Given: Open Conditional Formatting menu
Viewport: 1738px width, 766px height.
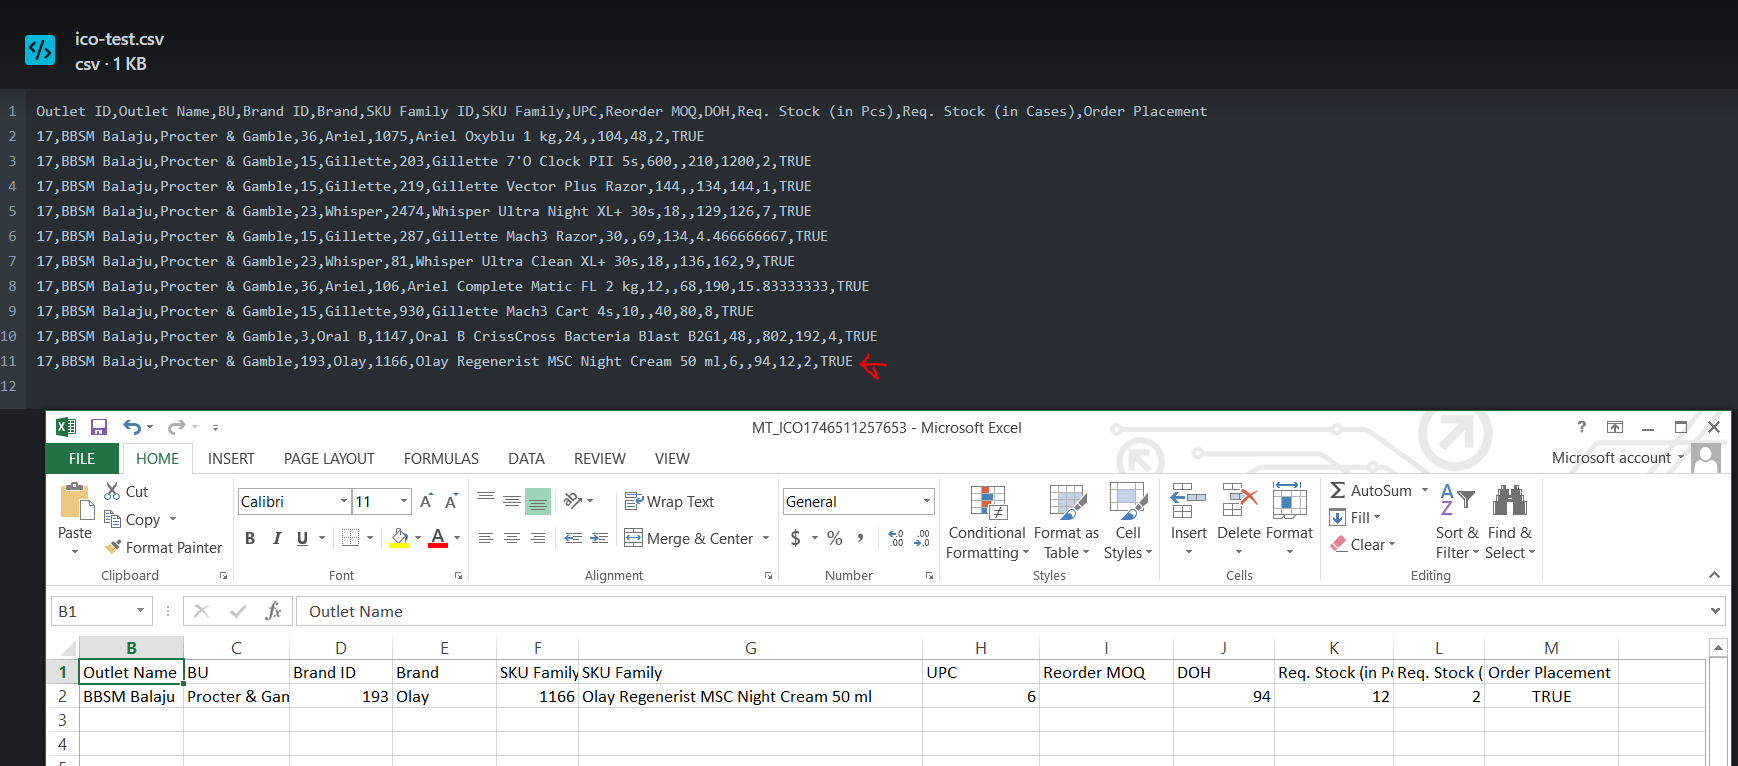Looking at the screenshot, I should [x=986, y=522].
